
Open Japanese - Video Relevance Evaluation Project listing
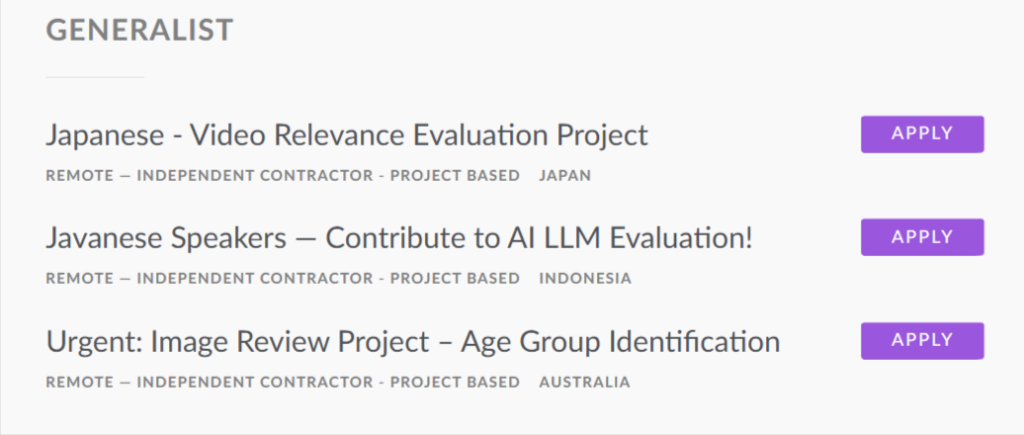347,135
